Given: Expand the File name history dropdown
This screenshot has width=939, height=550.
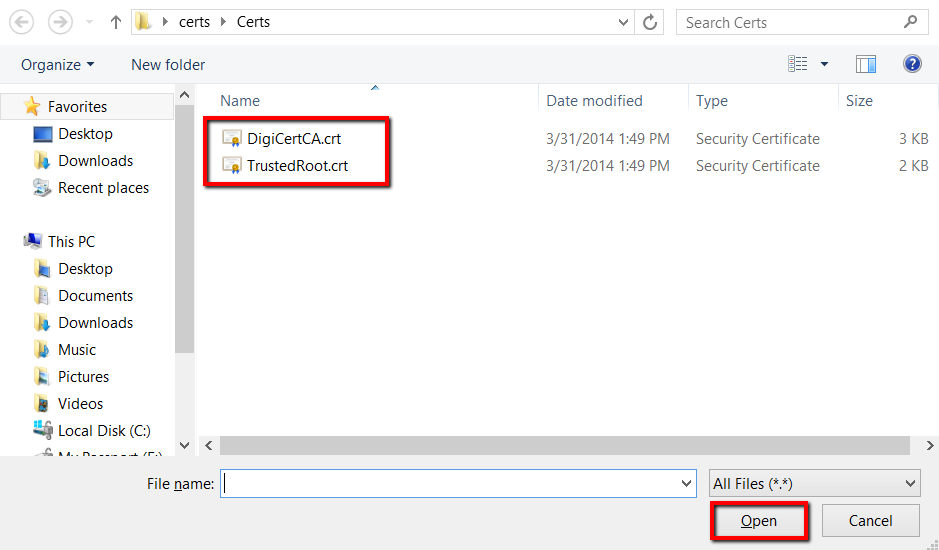Looking at the screenshot, I should 686,484.
